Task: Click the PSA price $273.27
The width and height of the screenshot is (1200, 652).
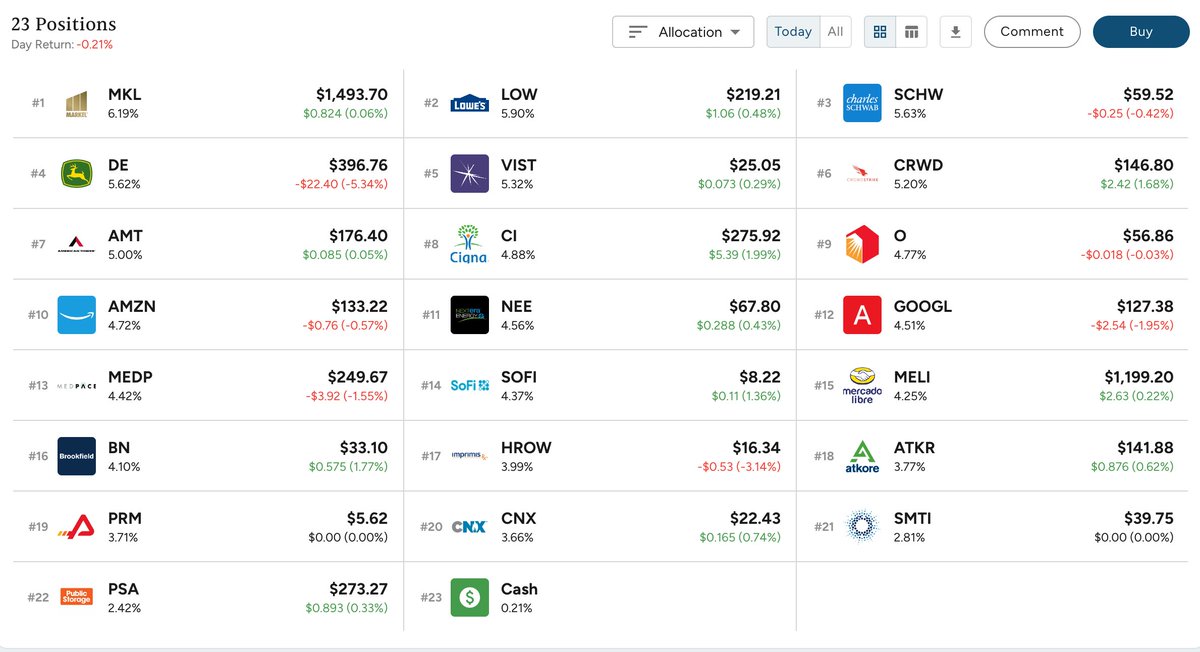Action: click(358, 589)
